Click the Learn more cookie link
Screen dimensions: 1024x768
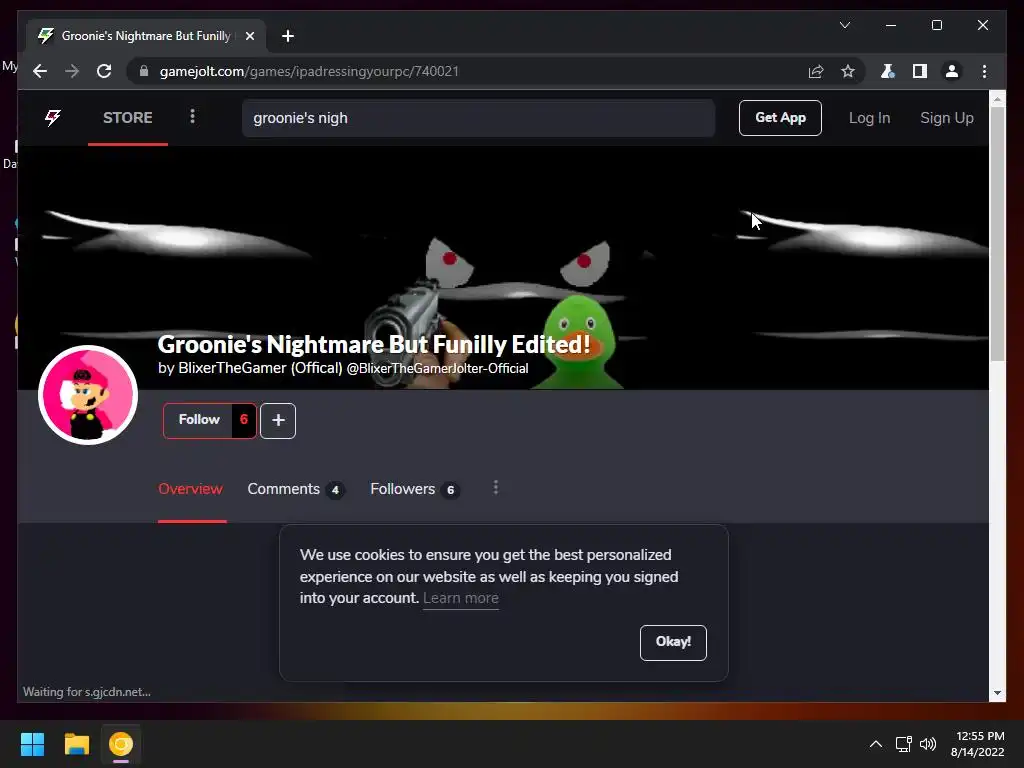pyautogui.click(x=460, y=598)
